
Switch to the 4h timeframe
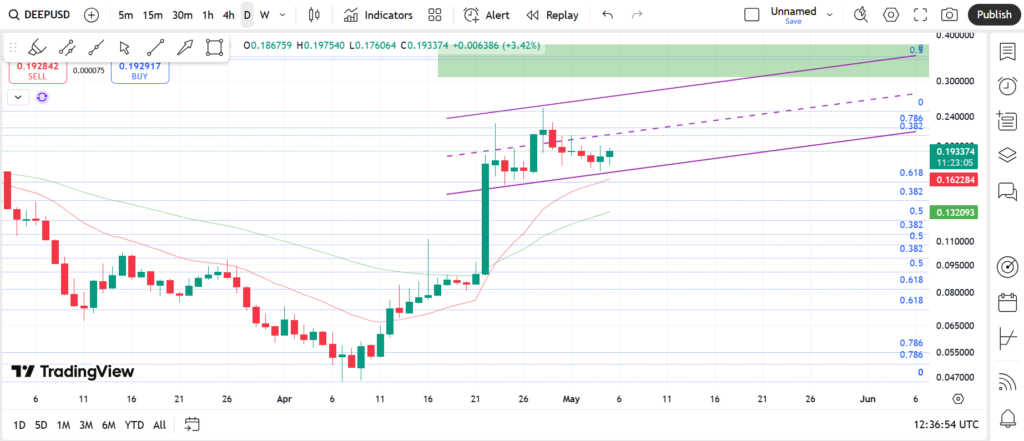click(229, 15)
